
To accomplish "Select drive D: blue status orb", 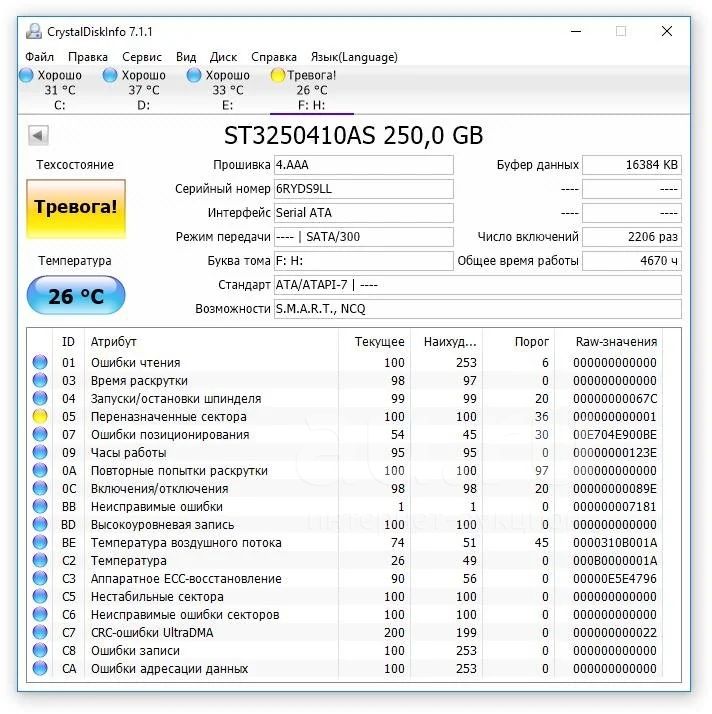I will pos(110,75).
